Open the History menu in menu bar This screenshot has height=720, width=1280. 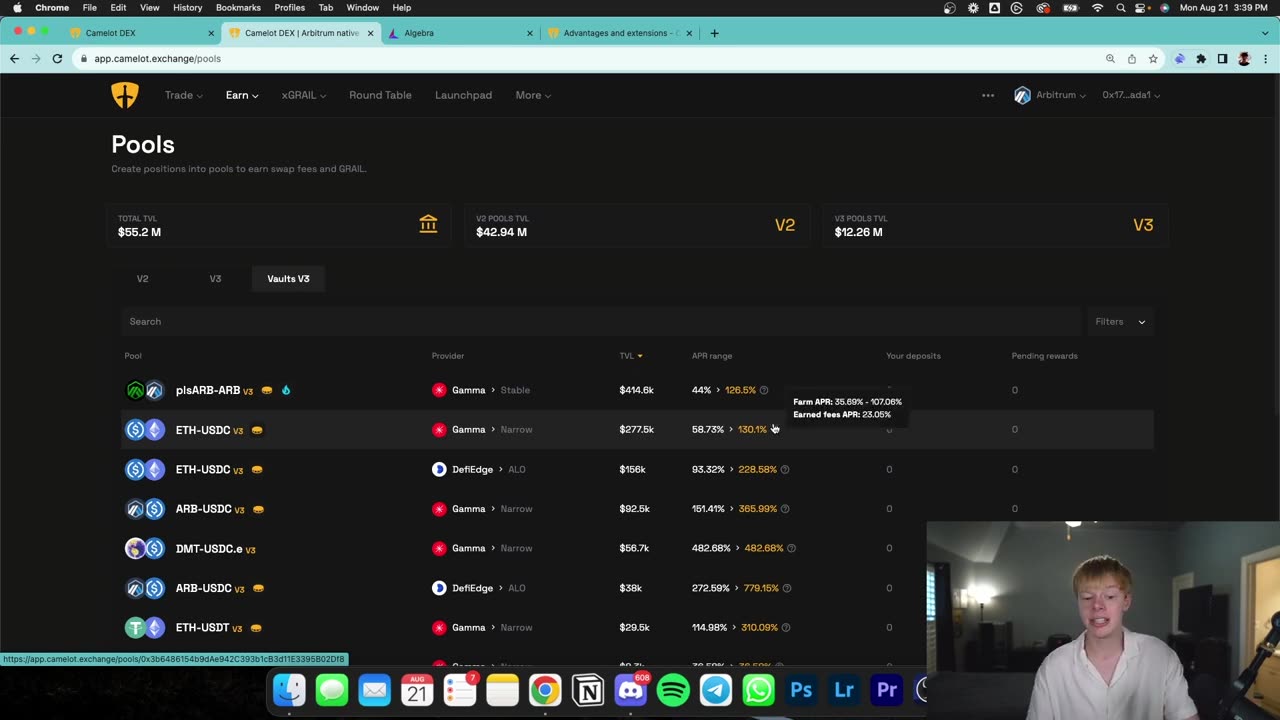click(187, 7)
